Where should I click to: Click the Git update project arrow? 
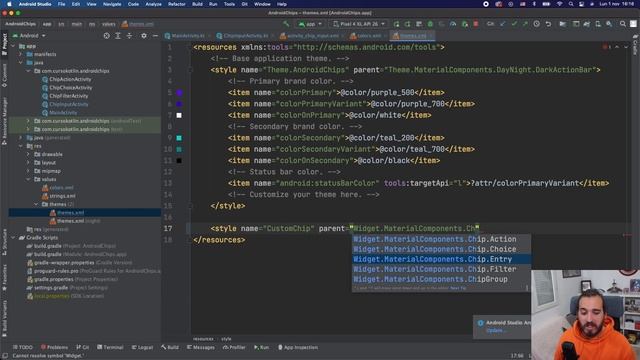coord(502,24)
